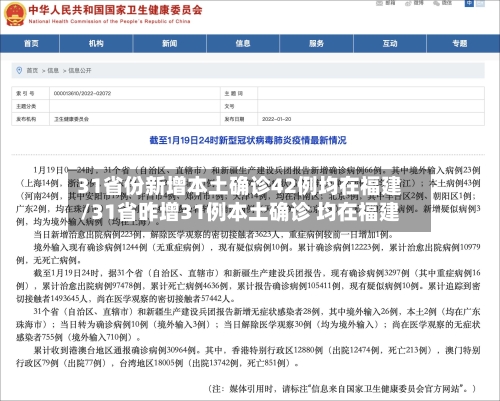
Task: Go to 信息 in the breadcrumb
Action: coord(53,70)
